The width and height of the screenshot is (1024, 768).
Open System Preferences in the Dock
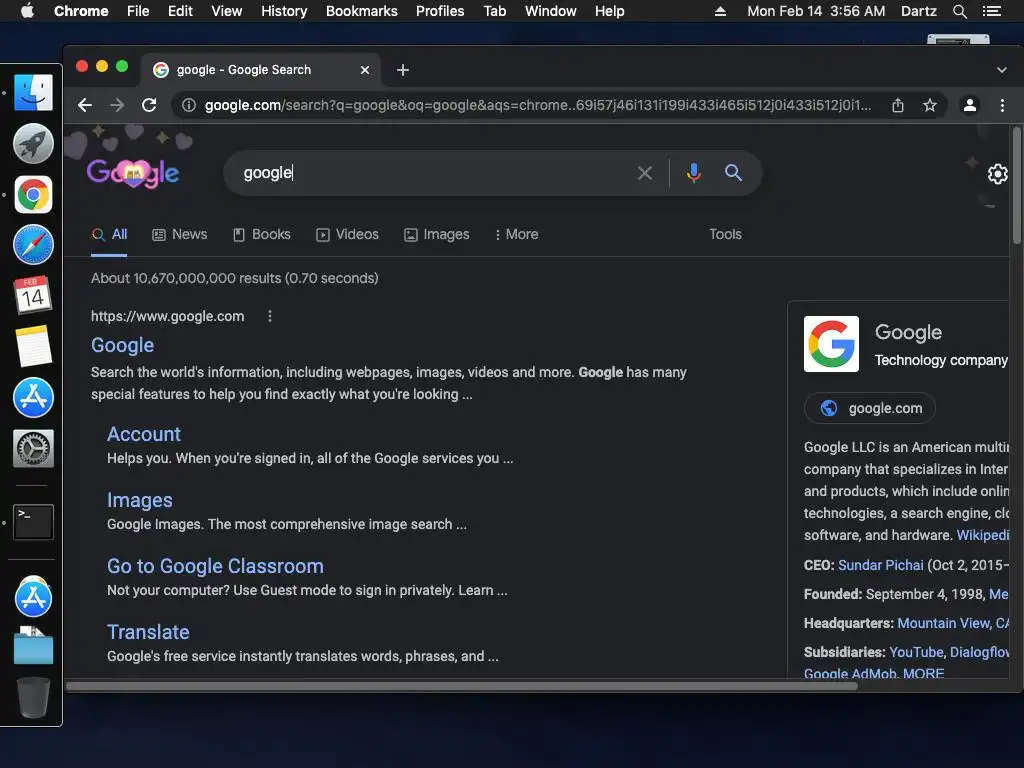coord(33,449)
